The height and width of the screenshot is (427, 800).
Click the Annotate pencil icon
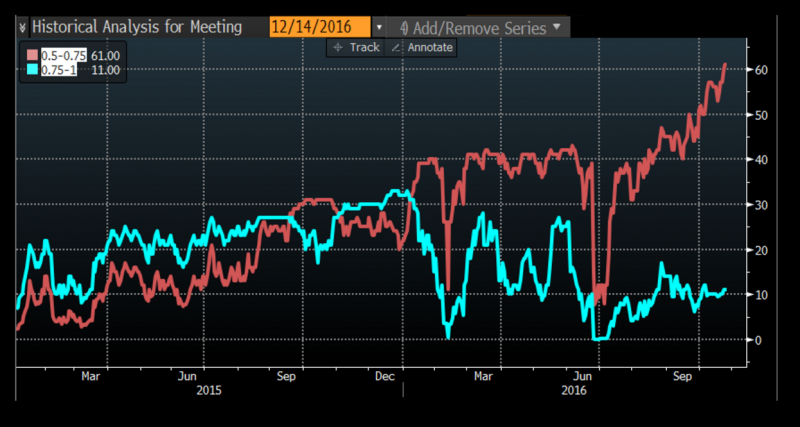(395, 48)
